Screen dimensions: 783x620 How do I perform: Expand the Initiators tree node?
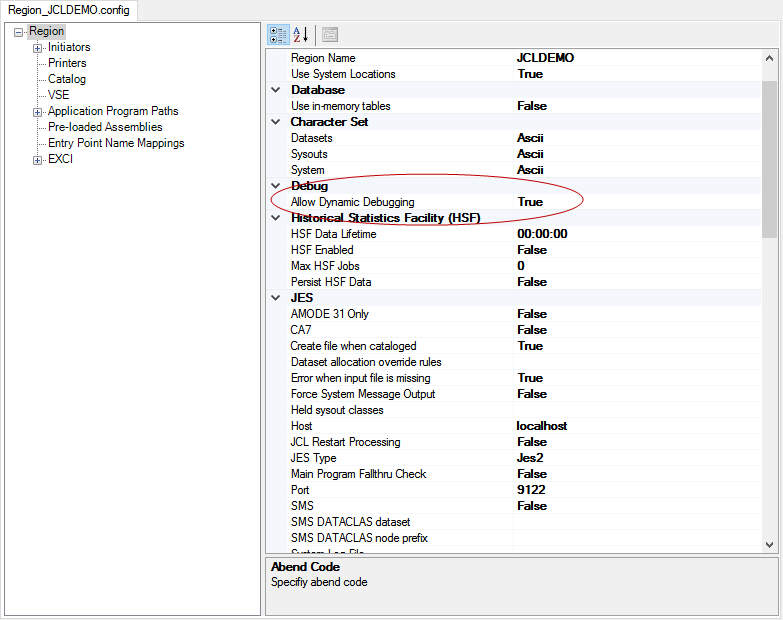[x=38, y=48]
